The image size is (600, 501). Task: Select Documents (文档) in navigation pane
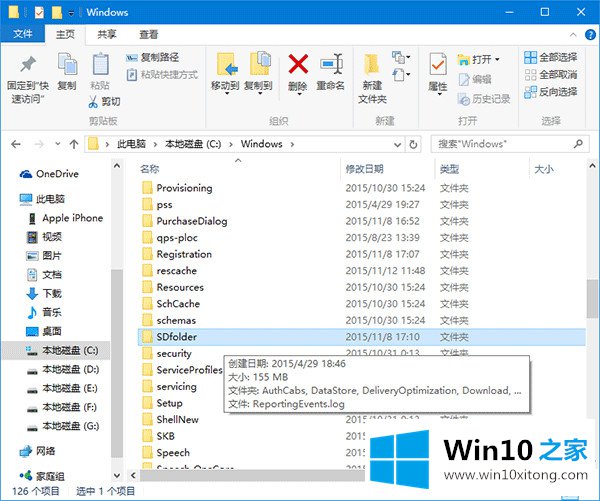tap(44, 274)
